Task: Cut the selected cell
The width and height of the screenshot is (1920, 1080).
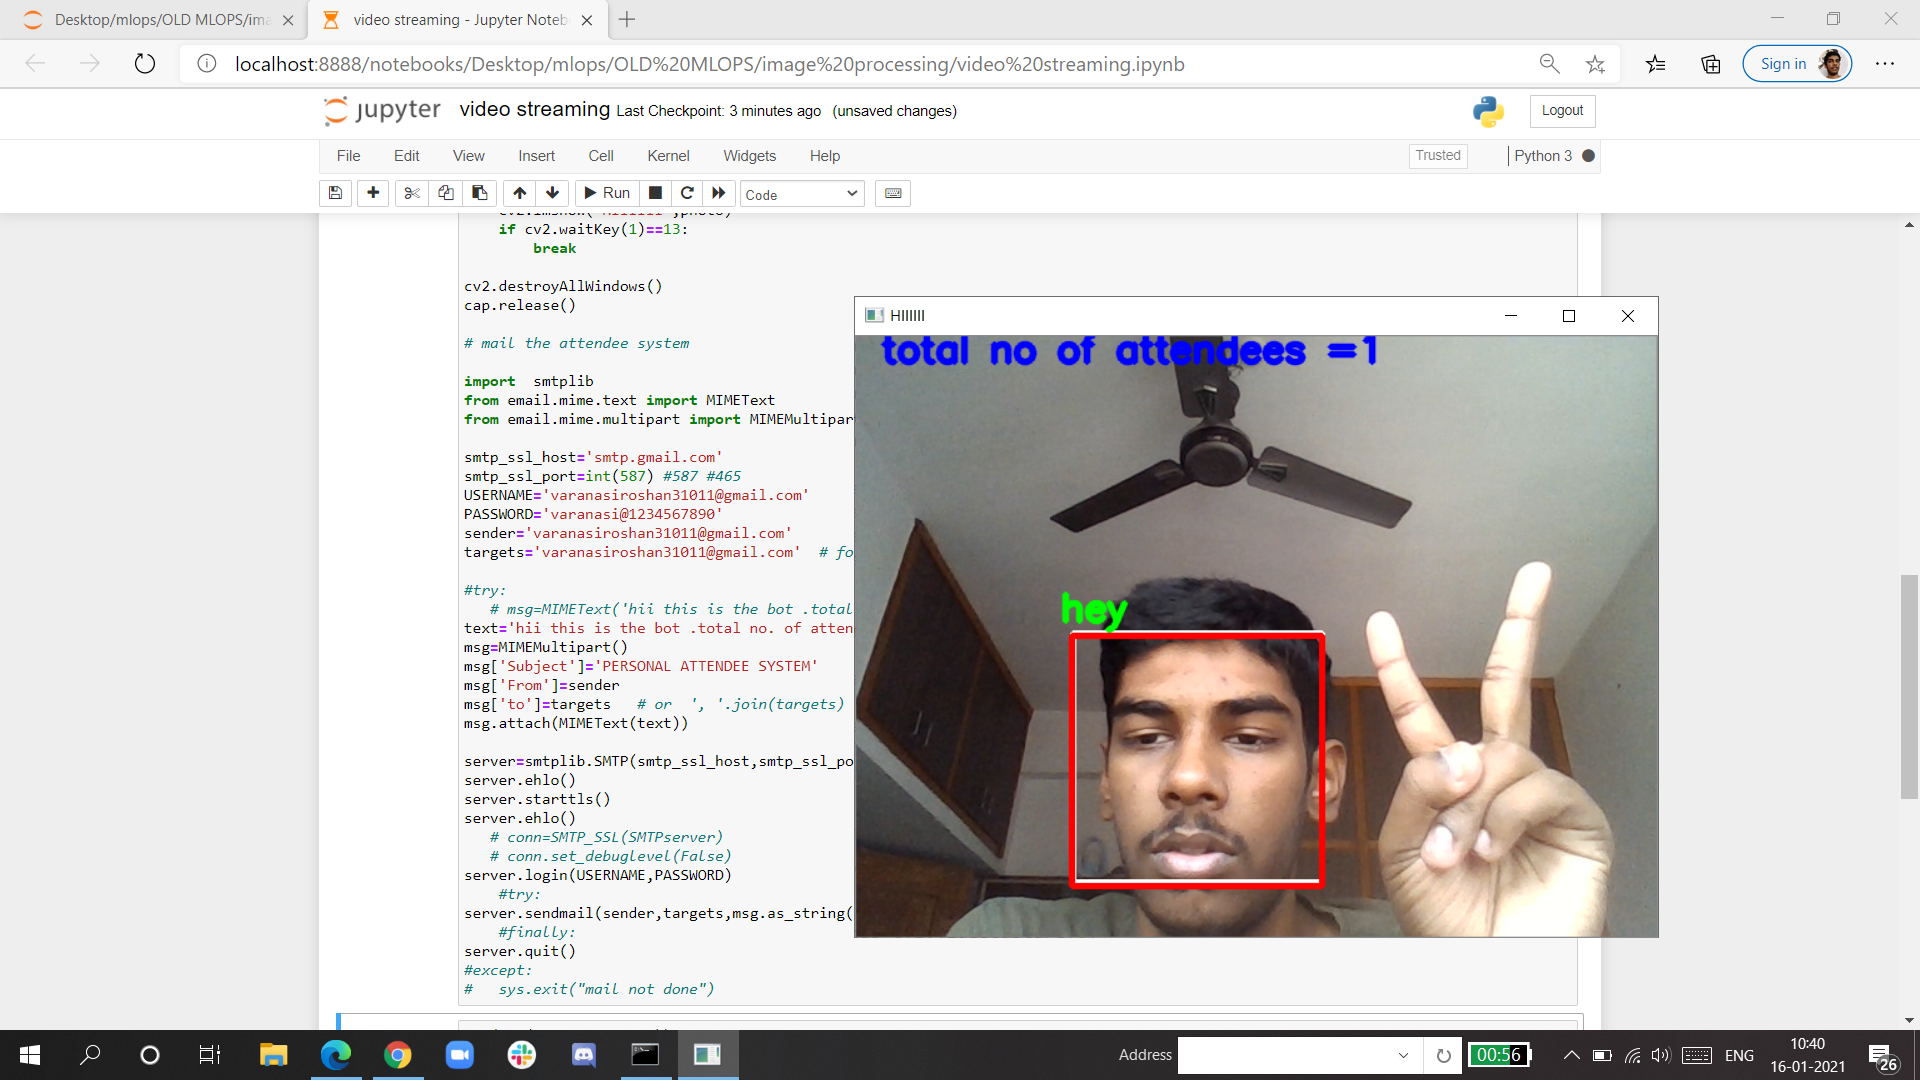Action: tap(411, 193)
